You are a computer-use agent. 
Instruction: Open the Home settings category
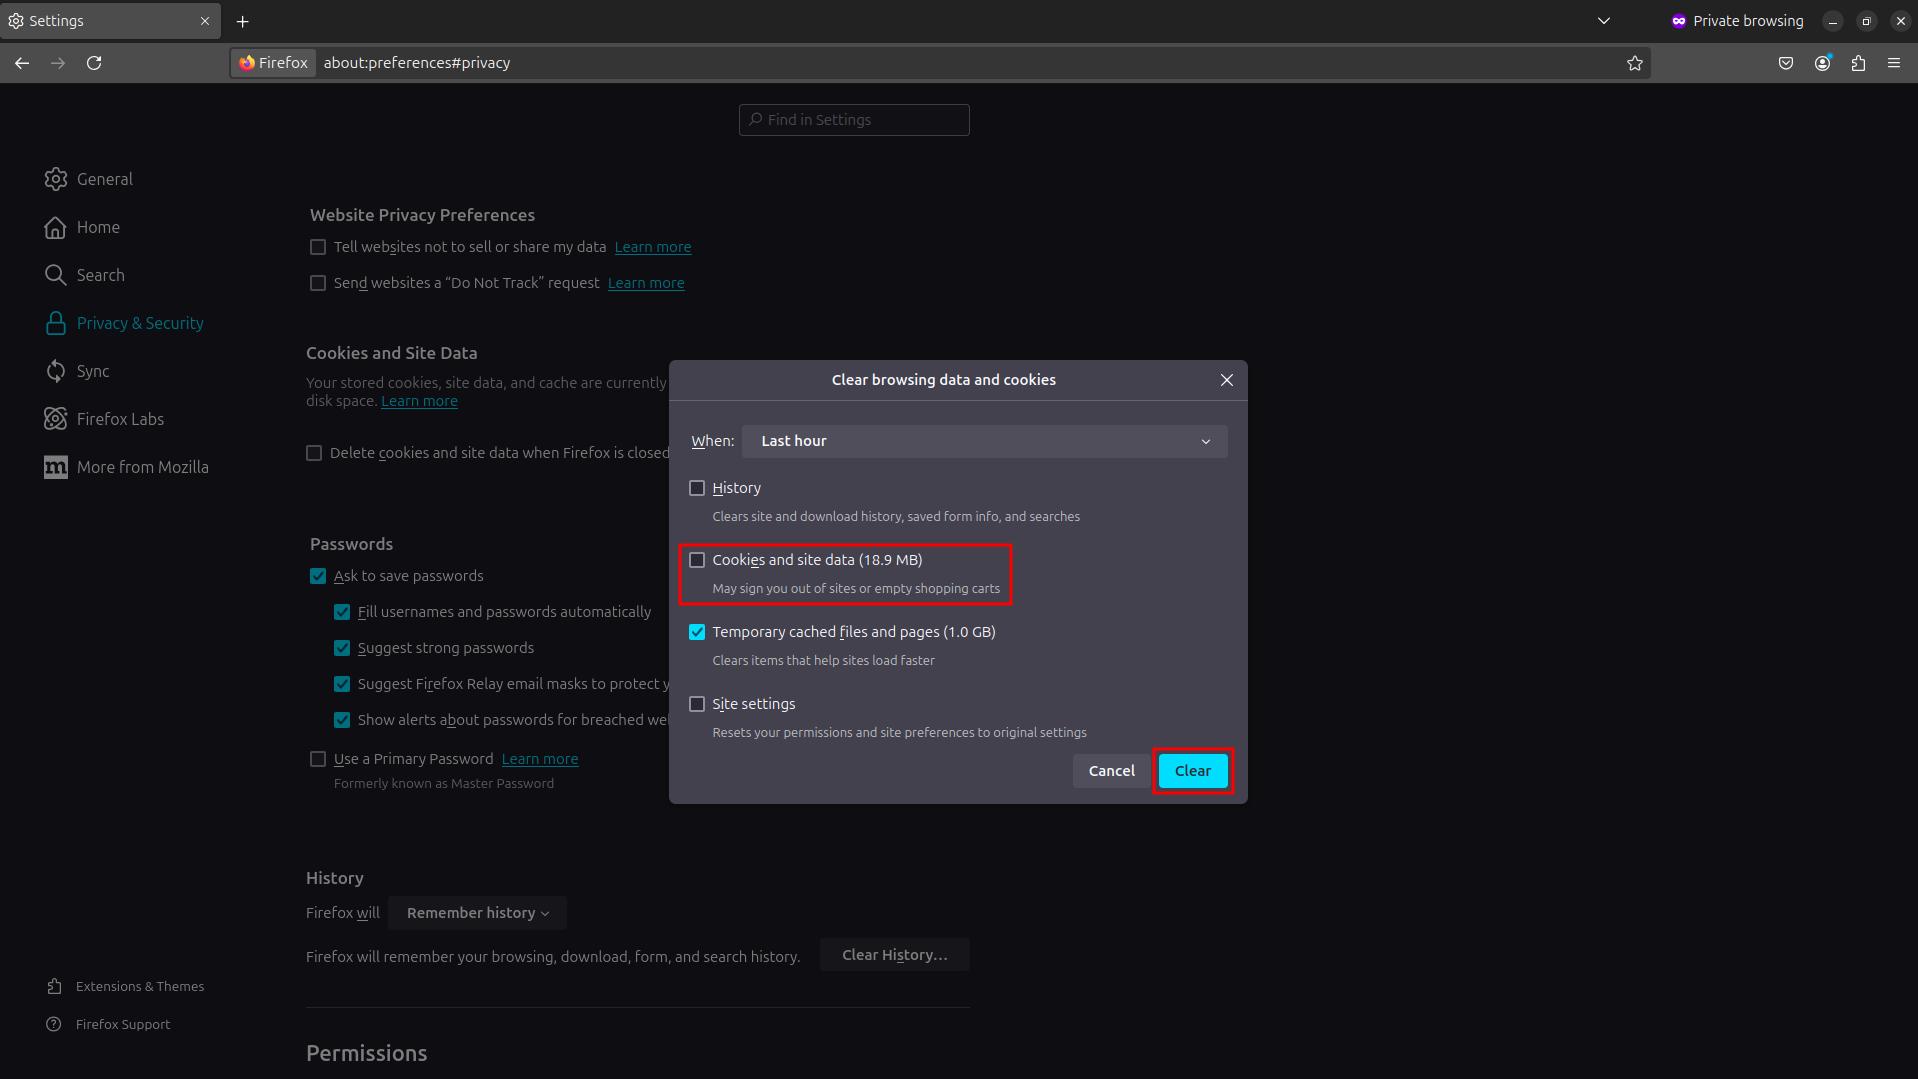click(82, 227)
